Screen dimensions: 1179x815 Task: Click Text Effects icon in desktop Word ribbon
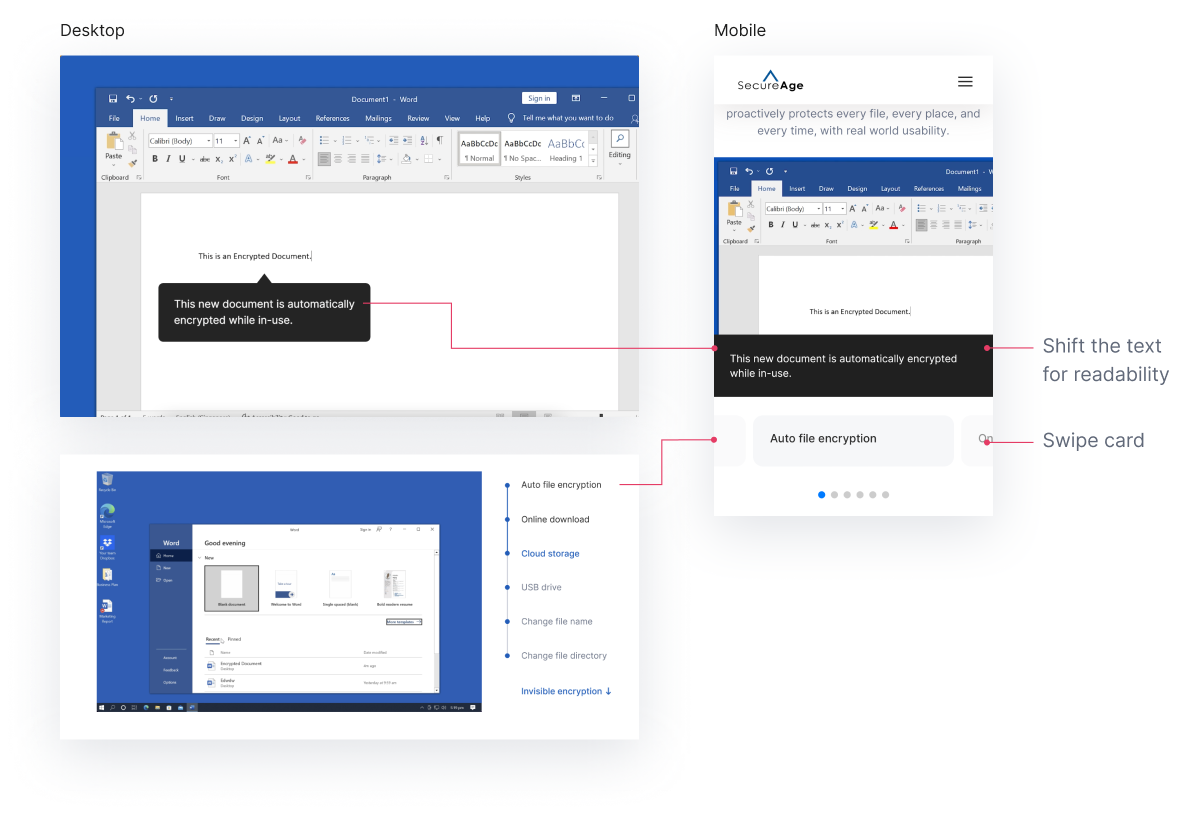pos(248,159)
